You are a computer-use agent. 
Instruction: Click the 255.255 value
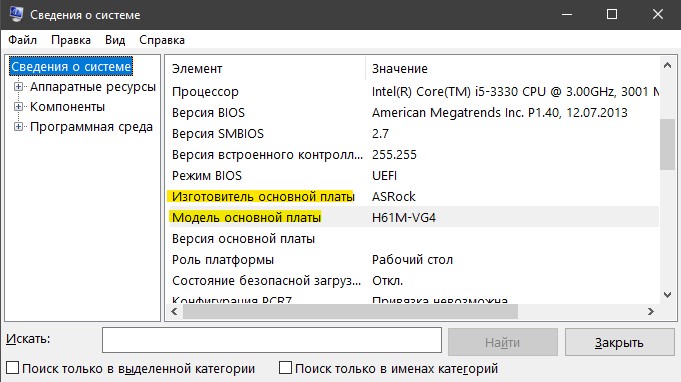pos(394,155)
